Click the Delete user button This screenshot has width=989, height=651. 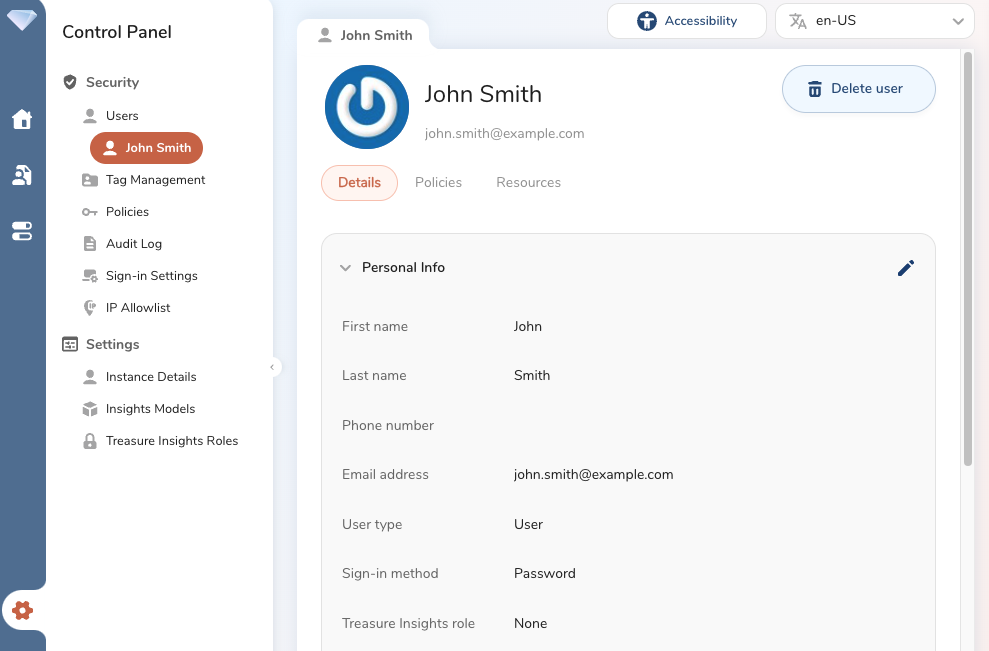point(858,89)
